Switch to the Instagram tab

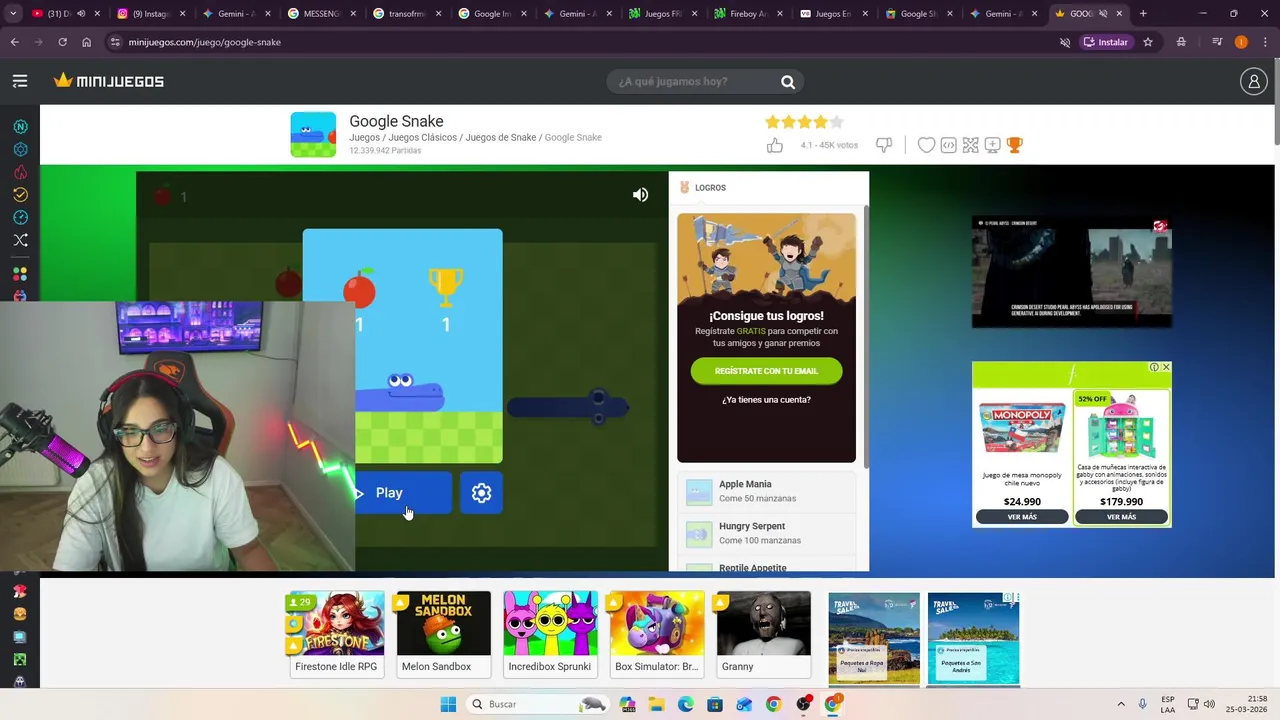(x=150, y=14)
